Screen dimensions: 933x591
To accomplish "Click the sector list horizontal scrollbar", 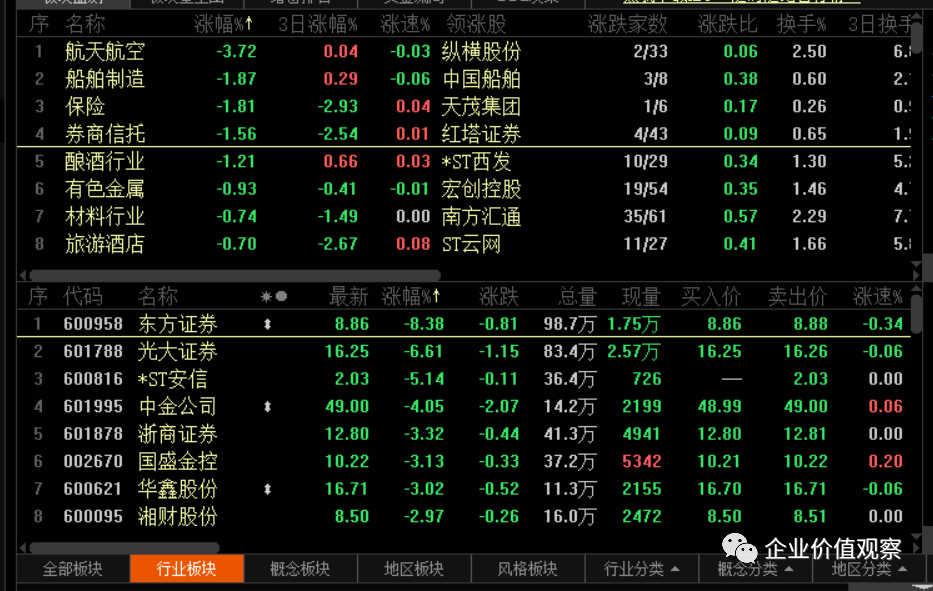I will 235,275.
